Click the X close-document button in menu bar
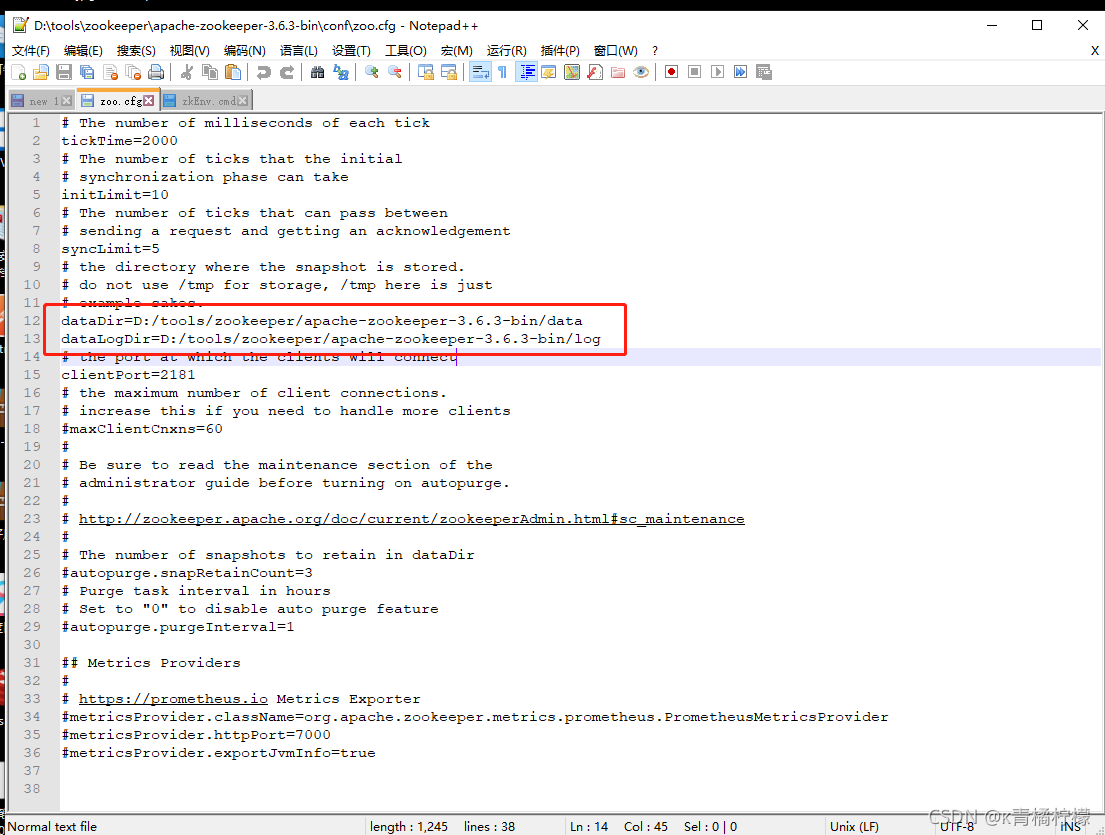Image resolution: width=1105 pixels, height=835 pixels. click(1094, 51)
